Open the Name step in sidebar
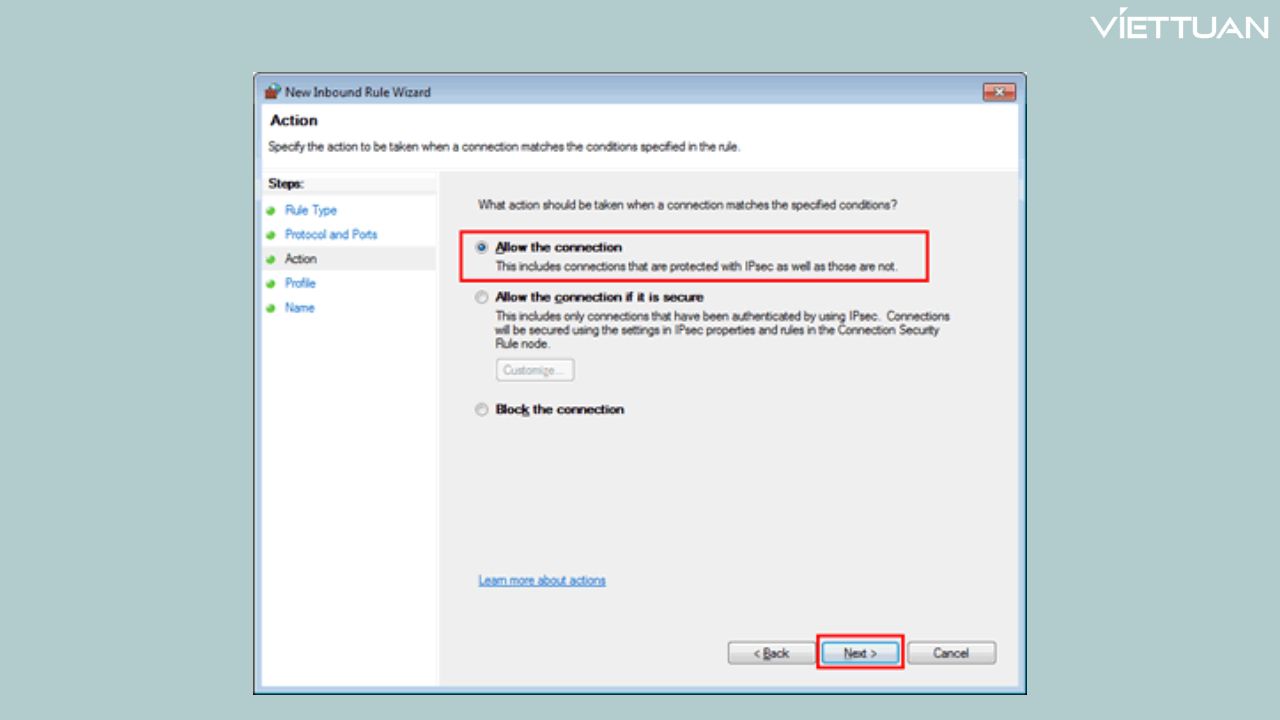Viewport: 1280px width, 720px height. point(299,308)
